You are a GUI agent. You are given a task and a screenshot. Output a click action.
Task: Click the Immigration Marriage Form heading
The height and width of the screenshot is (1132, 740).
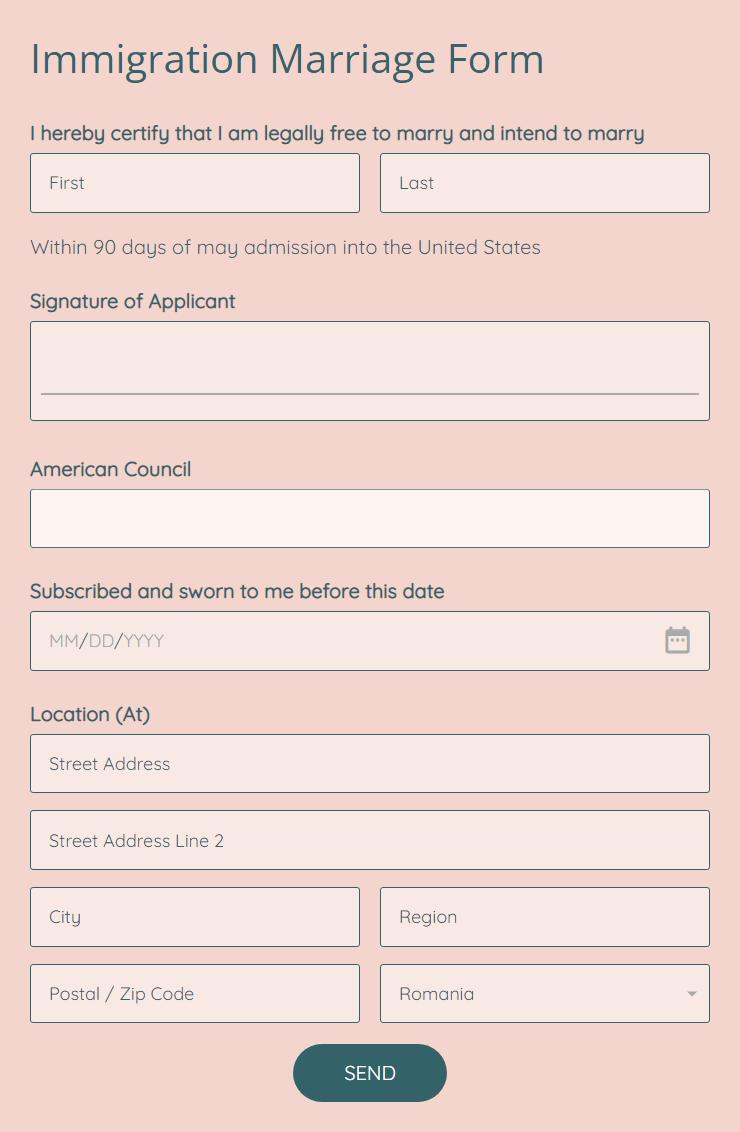[287, 59]
